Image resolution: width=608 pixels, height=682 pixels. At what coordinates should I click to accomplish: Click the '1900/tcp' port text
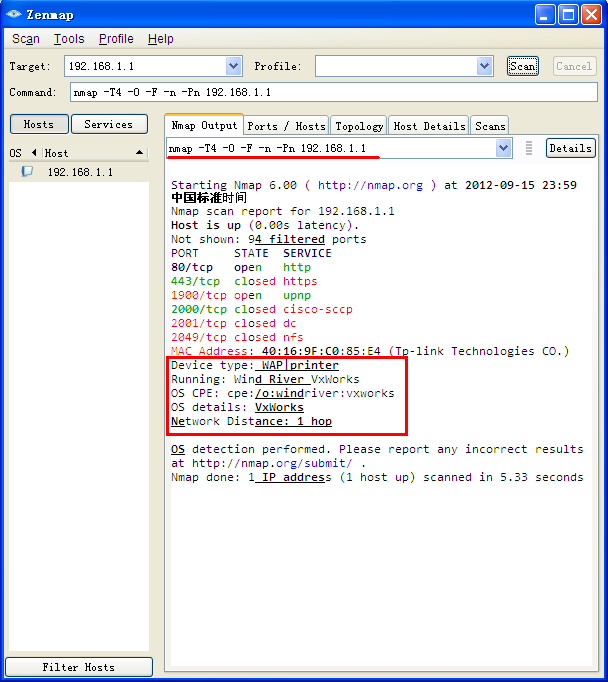(199, 295)
